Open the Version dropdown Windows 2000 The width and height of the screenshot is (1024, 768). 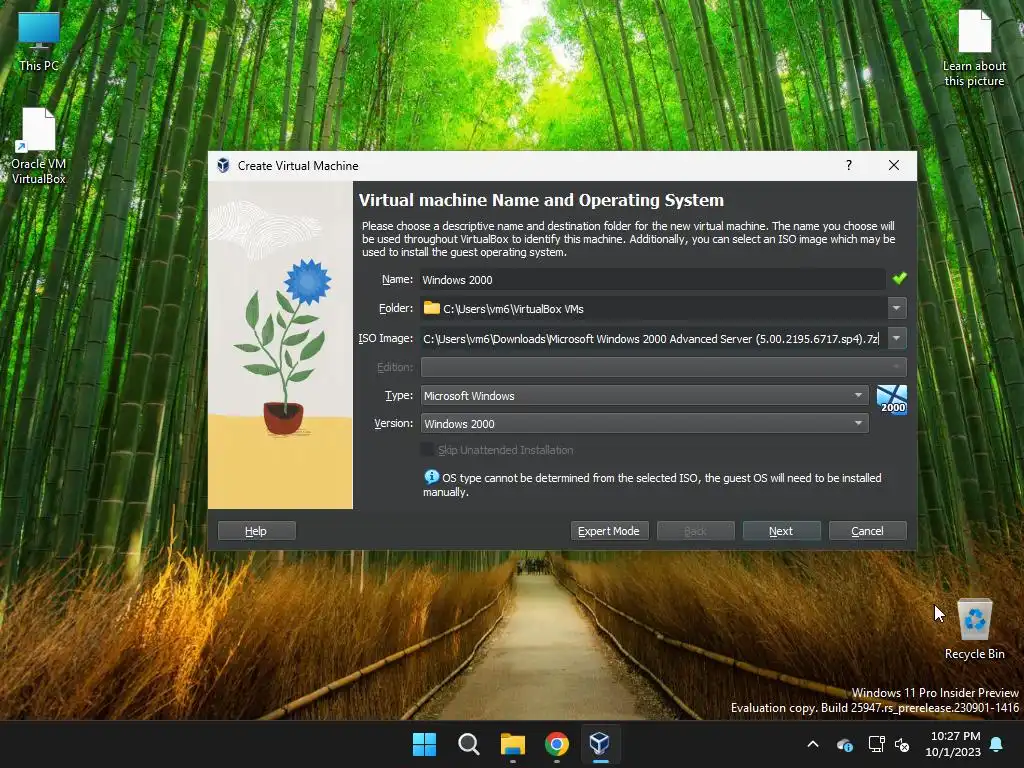click(645, 423)
